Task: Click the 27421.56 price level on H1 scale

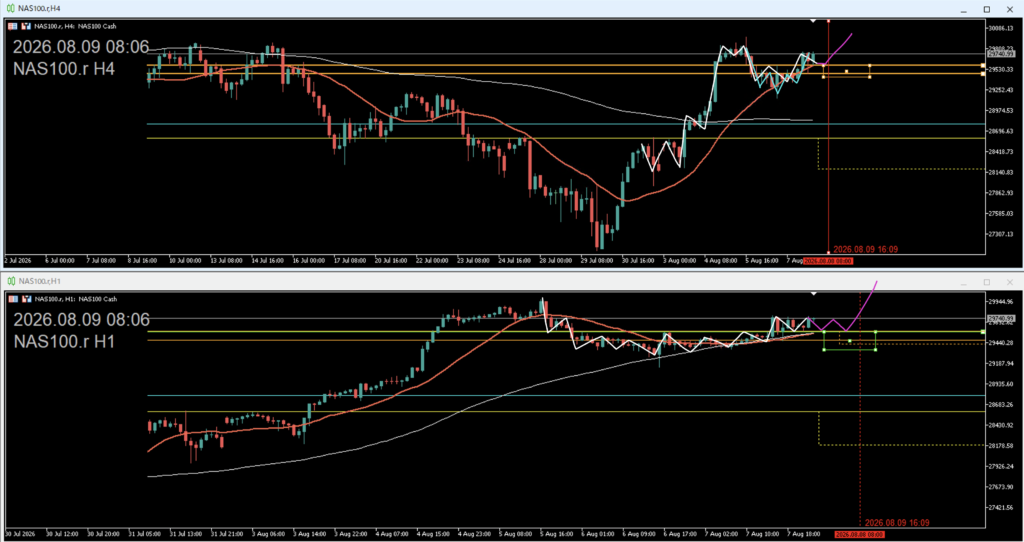Action: [x=1000, y=507]
